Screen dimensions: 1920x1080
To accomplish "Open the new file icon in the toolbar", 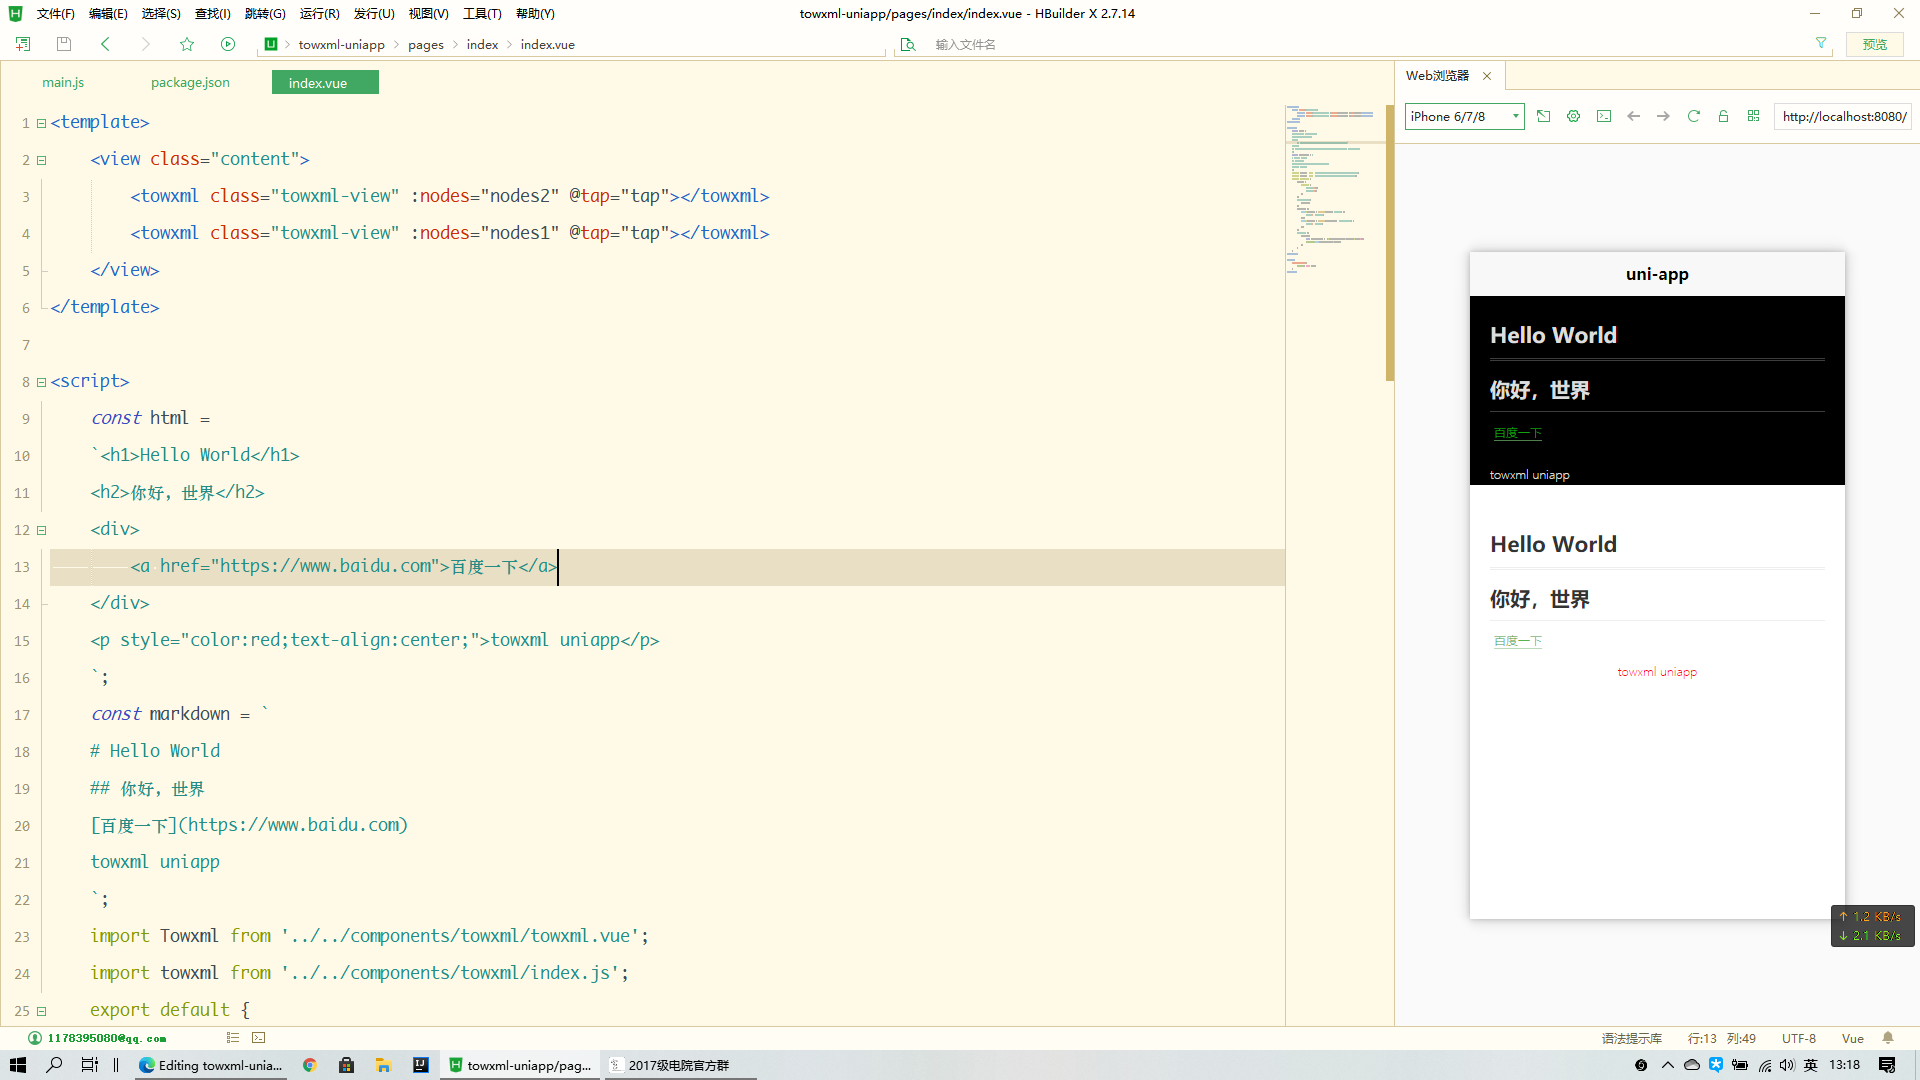I will pyautogui.click(x=22, y=44).
